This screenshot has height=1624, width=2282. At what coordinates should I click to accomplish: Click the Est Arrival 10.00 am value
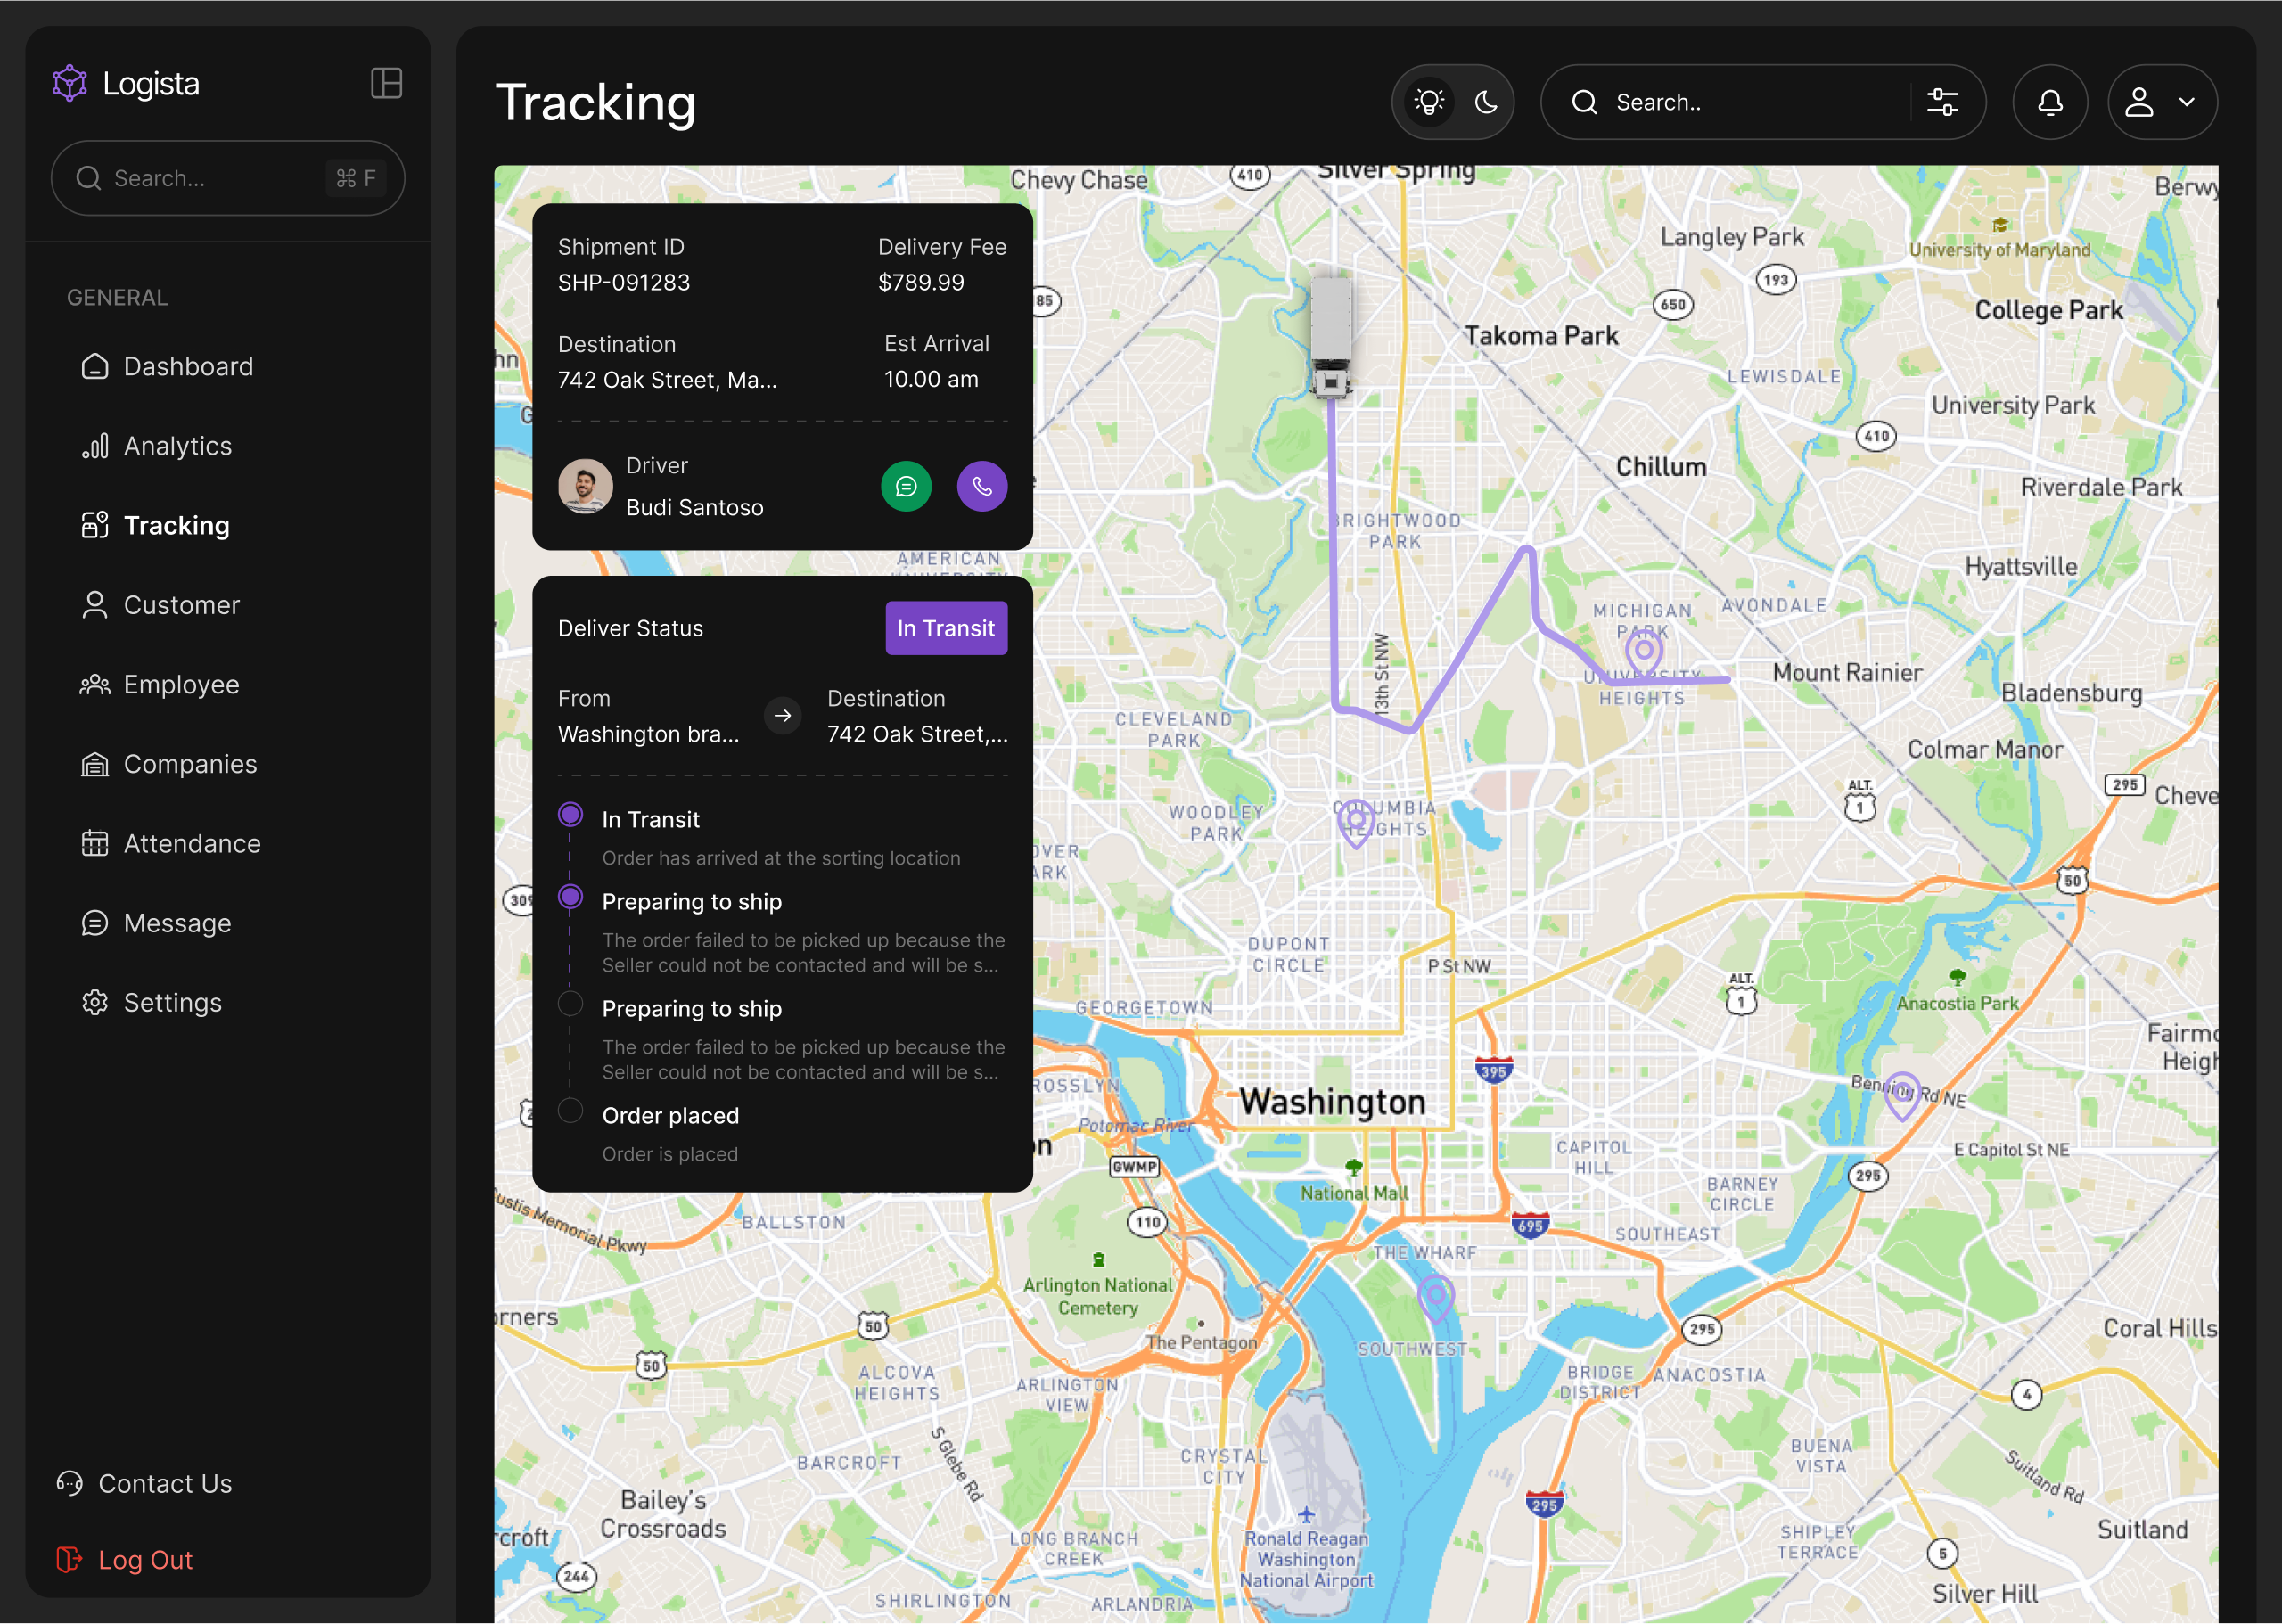pos(931,380)
